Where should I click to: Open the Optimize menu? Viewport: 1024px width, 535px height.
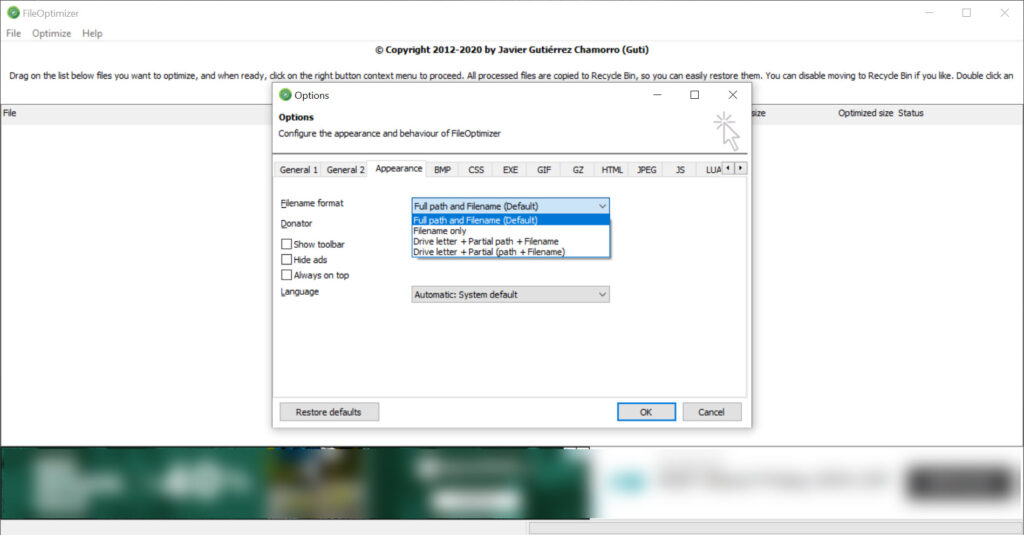click(x=52, y=33)
